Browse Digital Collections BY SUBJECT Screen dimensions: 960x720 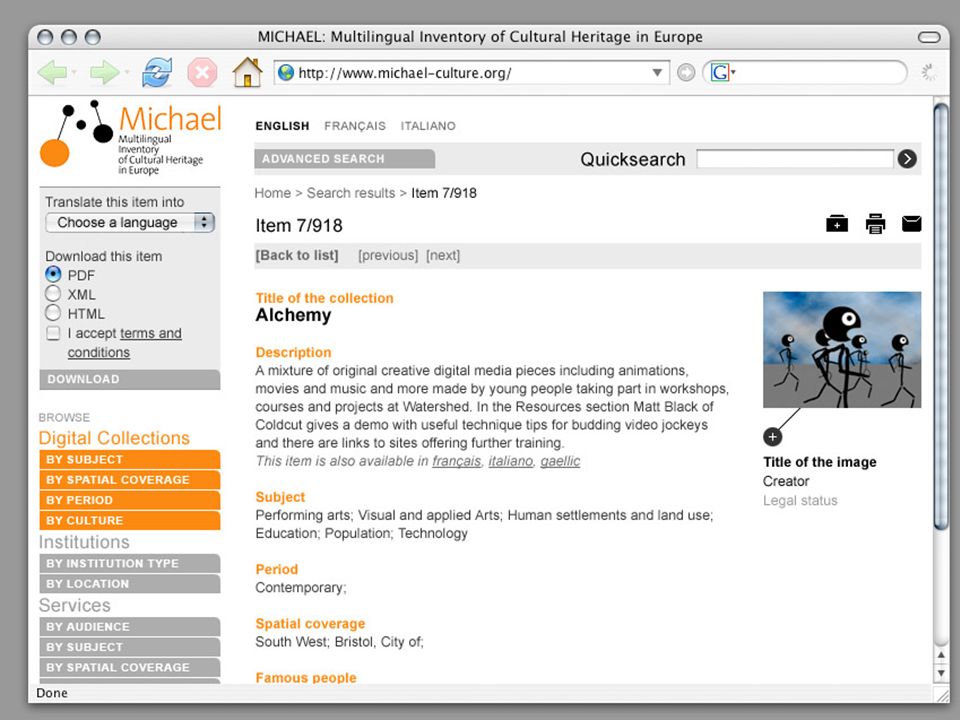pos(130,460)
